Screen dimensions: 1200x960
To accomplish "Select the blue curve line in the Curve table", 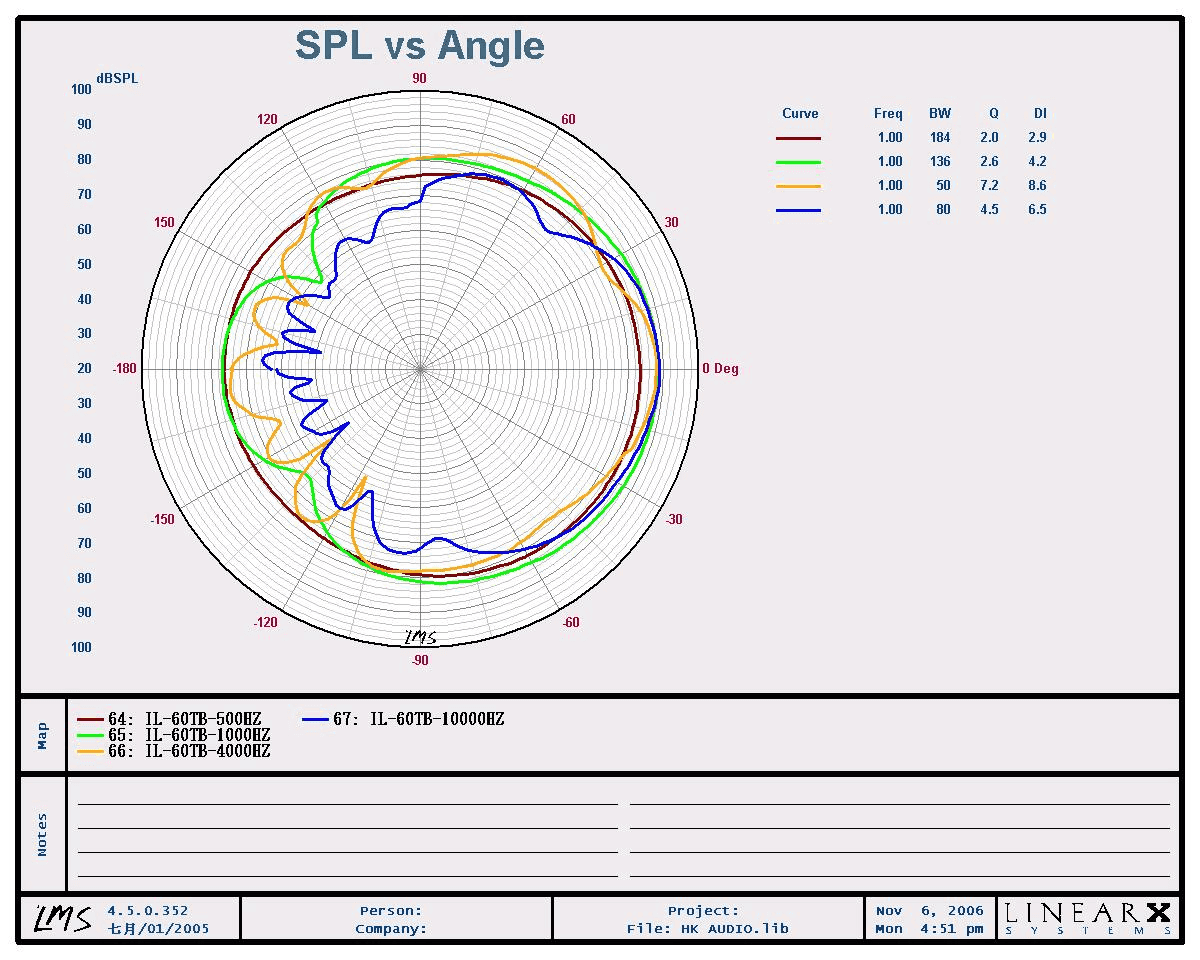I will coord(798,210).
